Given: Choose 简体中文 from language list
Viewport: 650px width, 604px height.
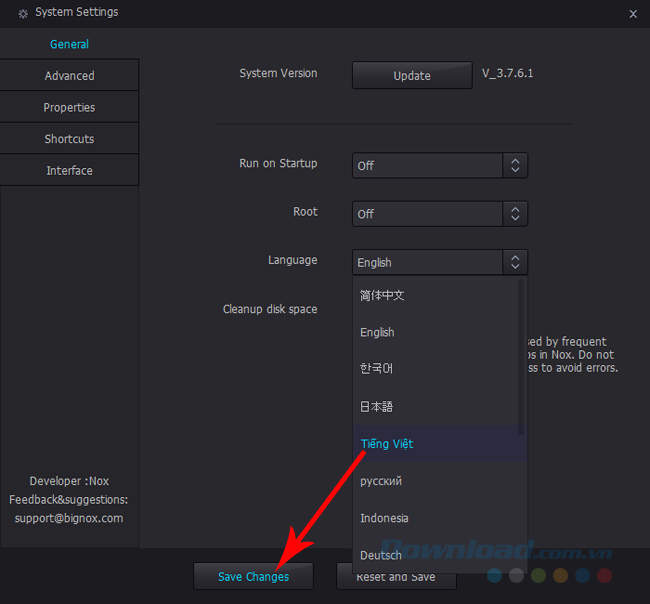Looking at the screenshot, I should 436,295.
